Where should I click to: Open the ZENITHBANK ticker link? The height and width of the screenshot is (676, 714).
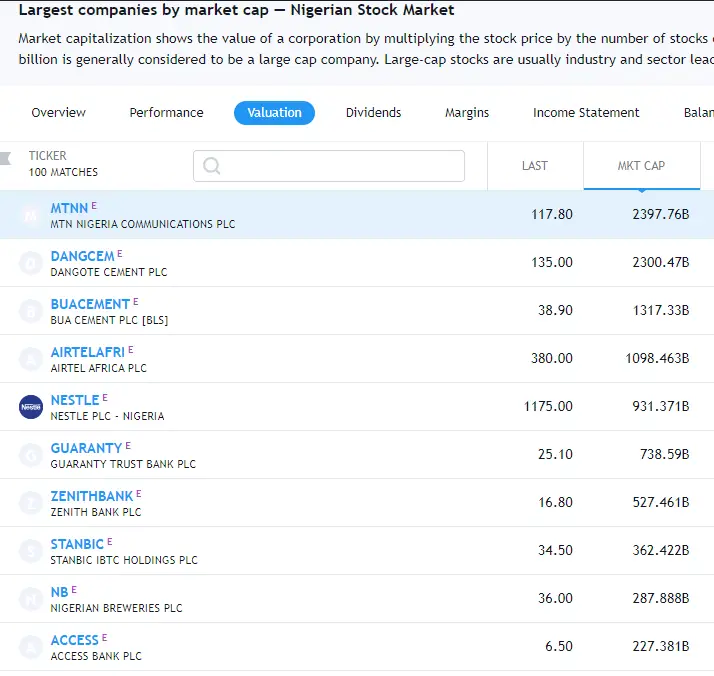coord(92,496)
